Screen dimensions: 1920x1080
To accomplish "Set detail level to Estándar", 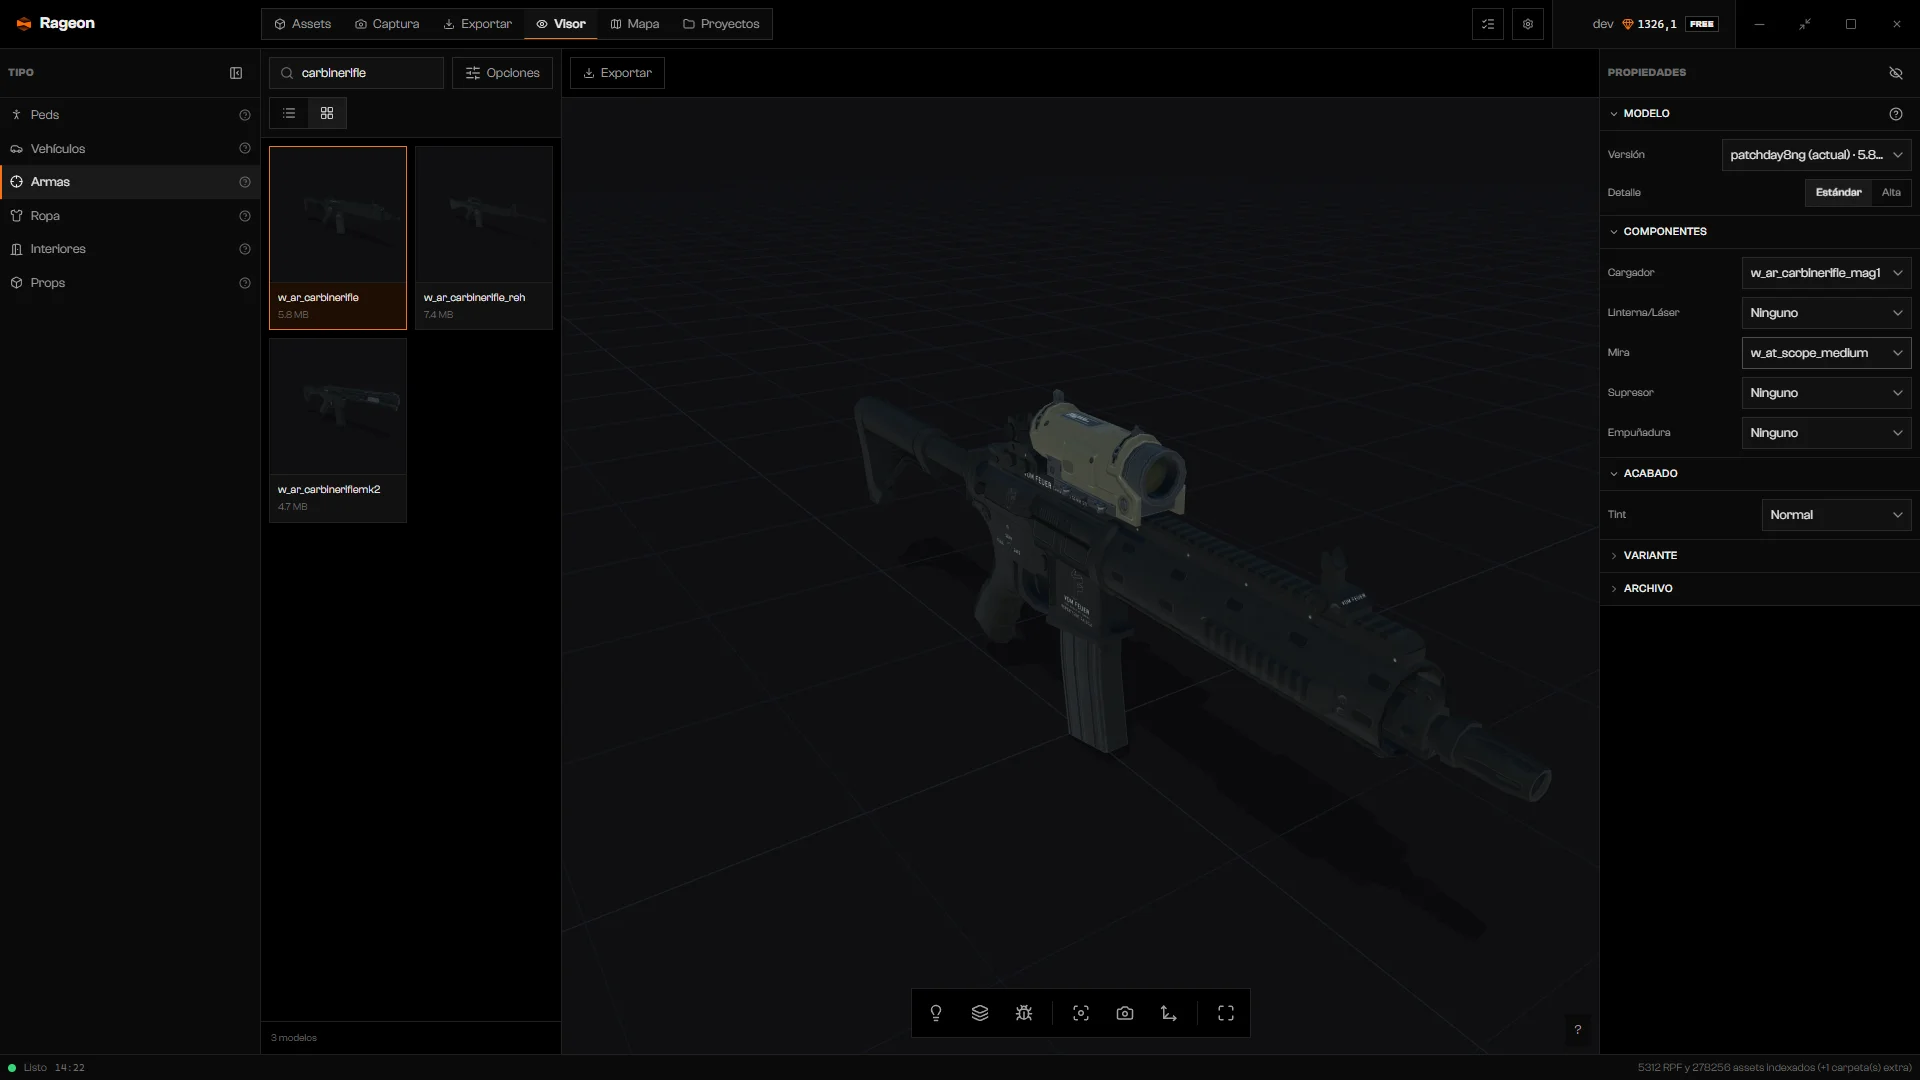I will pos(1838,193).
